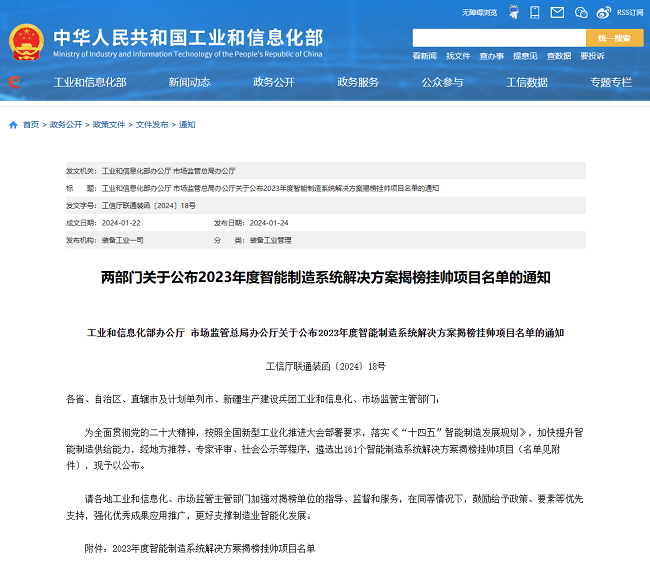Go to 首页 in breadcrumb
650x561 pixels.
[x=31, y=125]
